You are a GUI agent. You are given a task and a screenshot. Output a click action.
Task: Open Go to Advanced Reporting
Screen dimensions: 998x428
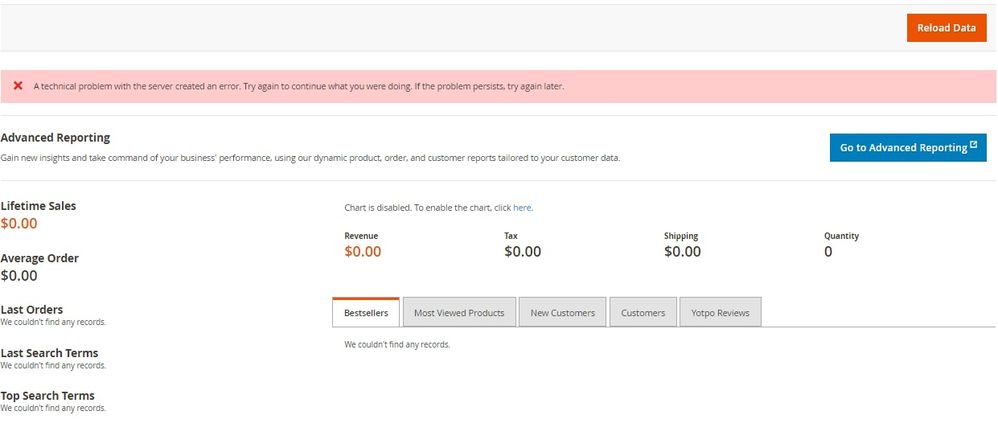908,147
